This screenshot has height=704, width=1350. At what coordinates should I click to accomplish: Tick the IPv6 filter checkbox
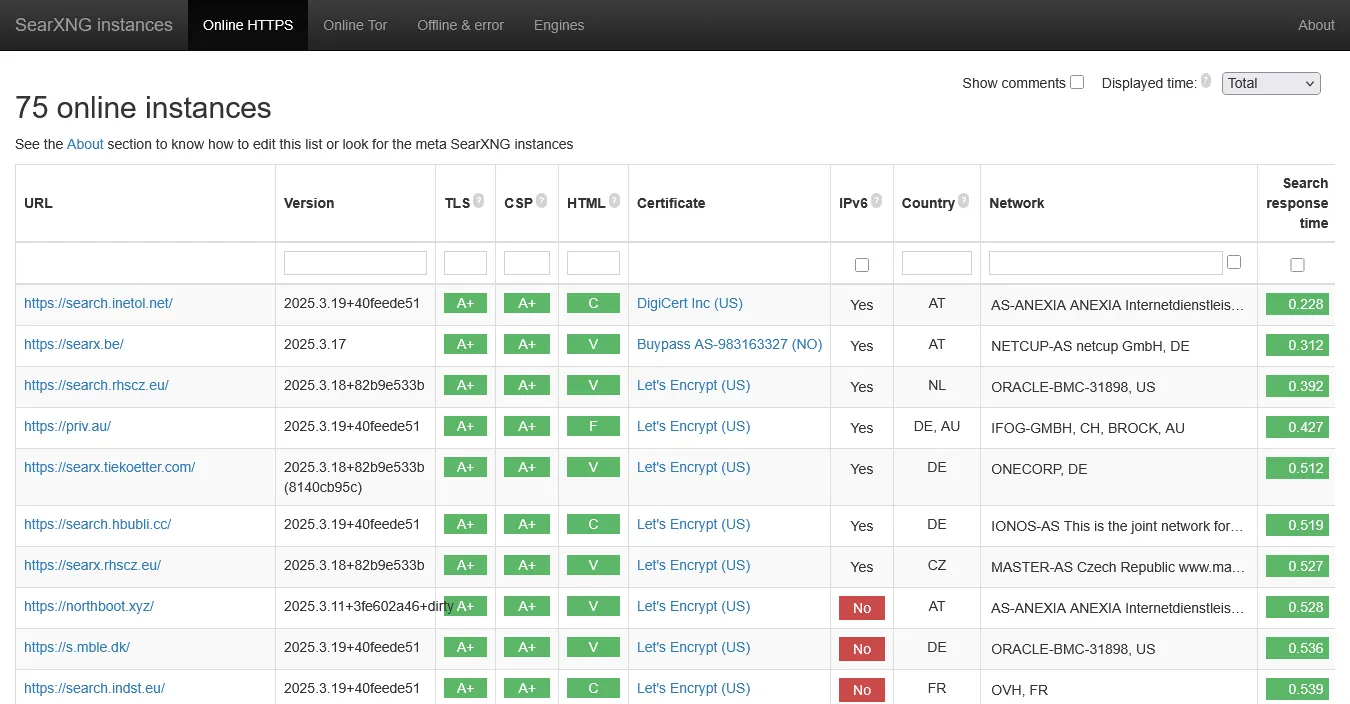pyautogui.click(x=862, y=265)
